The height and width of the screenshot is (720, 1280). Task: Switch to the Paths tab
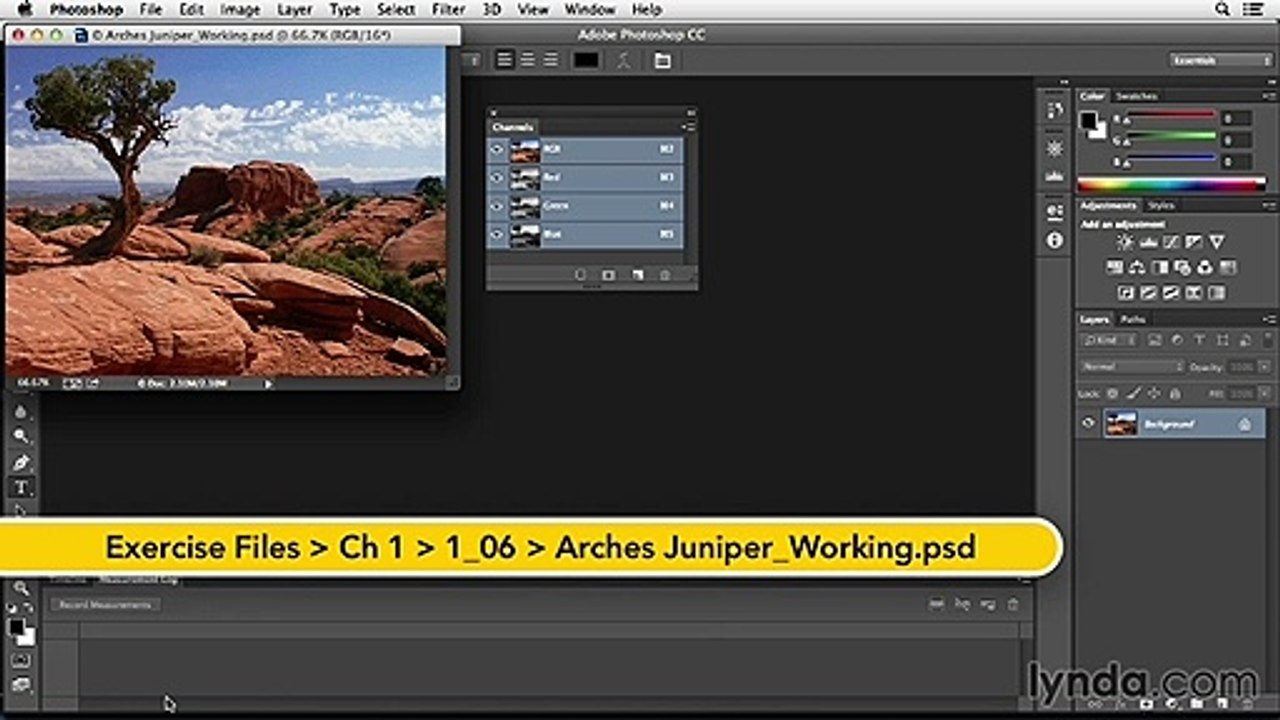coord(1133,319)
